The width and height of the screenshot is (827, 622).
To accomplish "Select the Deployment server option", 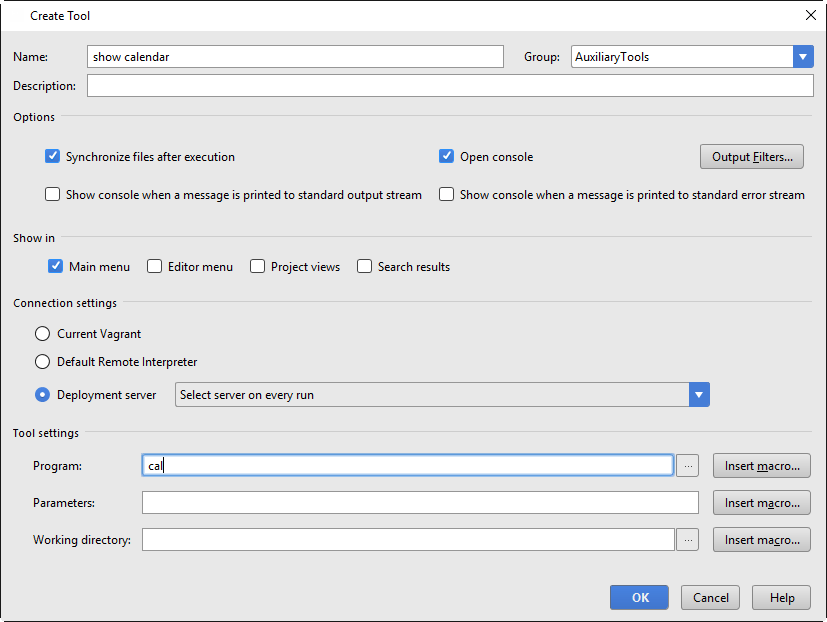I will [42, 394].
